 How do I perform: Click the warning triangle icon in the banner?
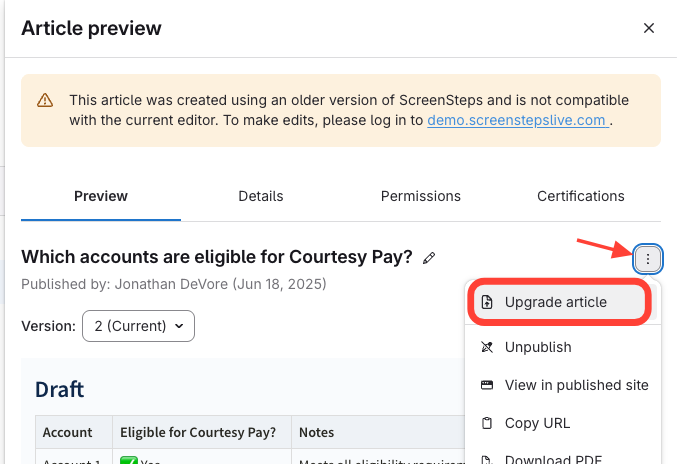click(45, 101)
